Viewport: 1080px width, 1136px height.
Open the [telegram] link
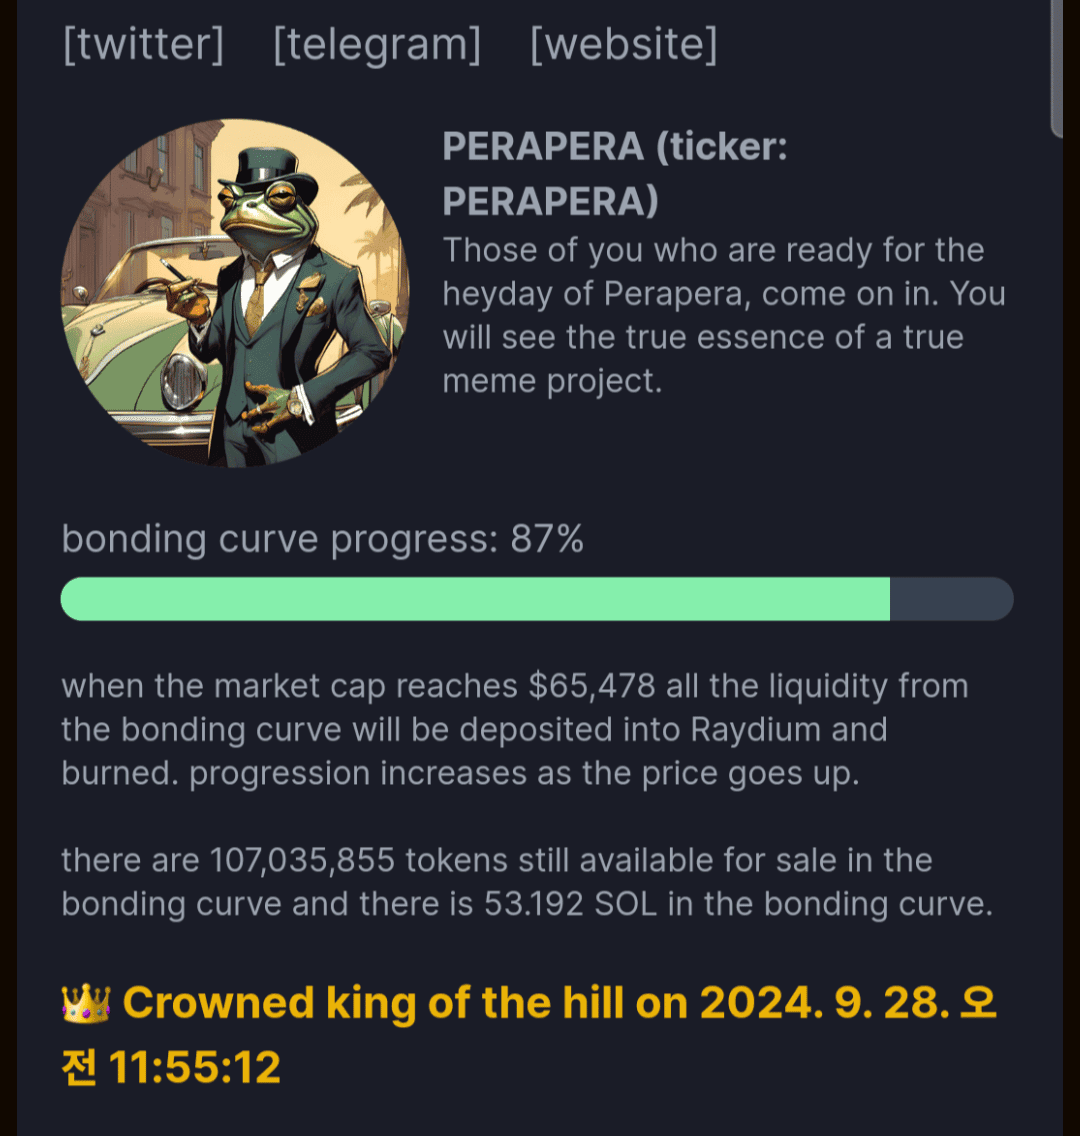(x=377, y=45)
